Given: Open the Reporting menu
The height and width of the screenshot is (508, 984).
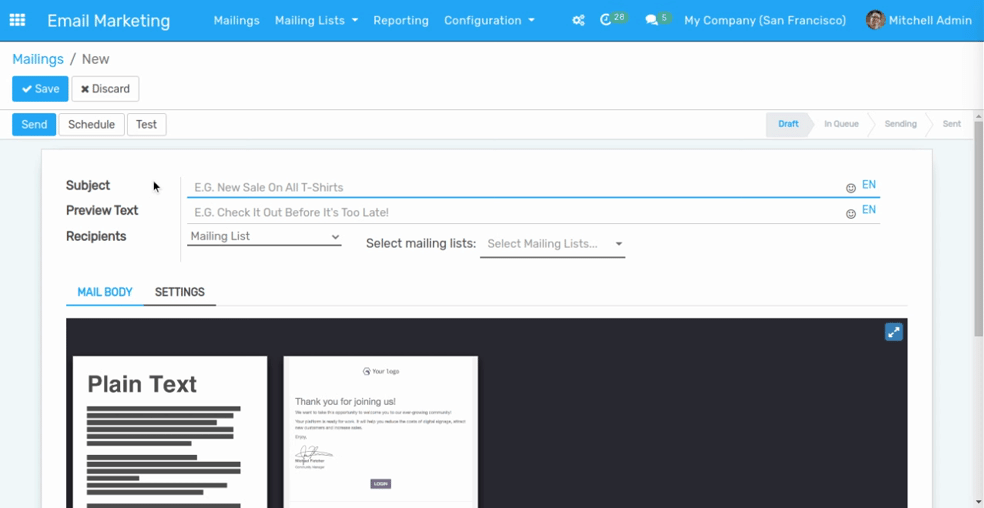Looking at the screenshot, I should pyautogui.click(x=401, y=20).
